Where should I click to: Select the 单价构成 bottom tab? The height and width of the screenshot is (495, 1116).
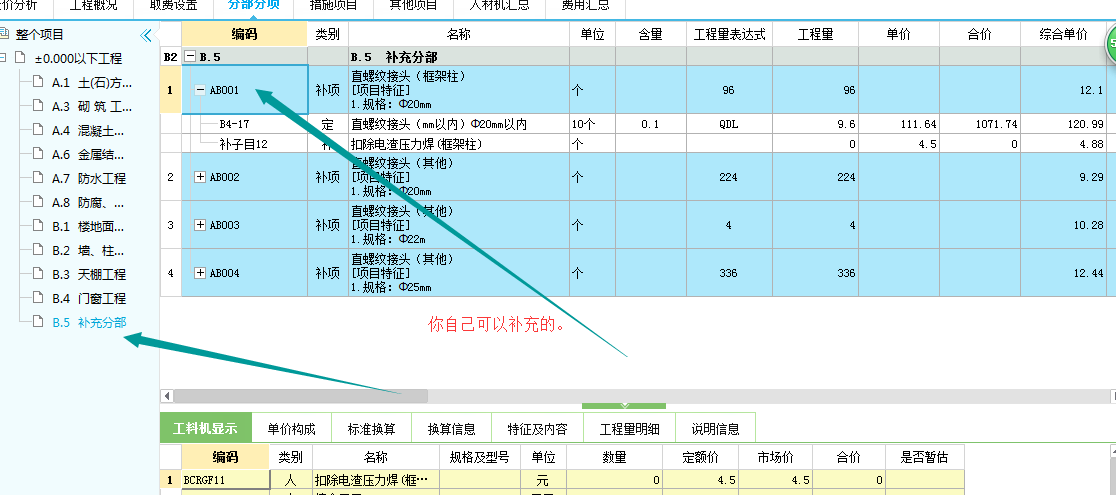pyautogui.click(x=291, y=429)
